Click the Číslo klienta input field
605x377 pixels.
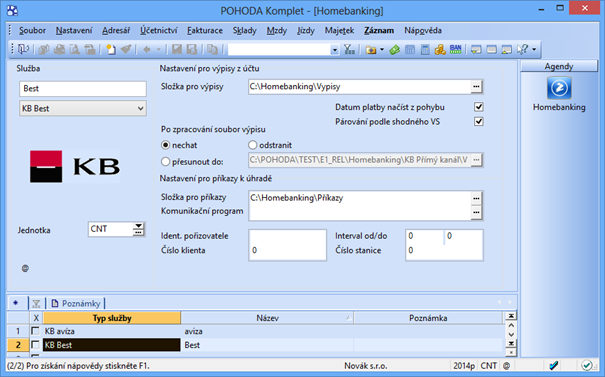(287, 250)
